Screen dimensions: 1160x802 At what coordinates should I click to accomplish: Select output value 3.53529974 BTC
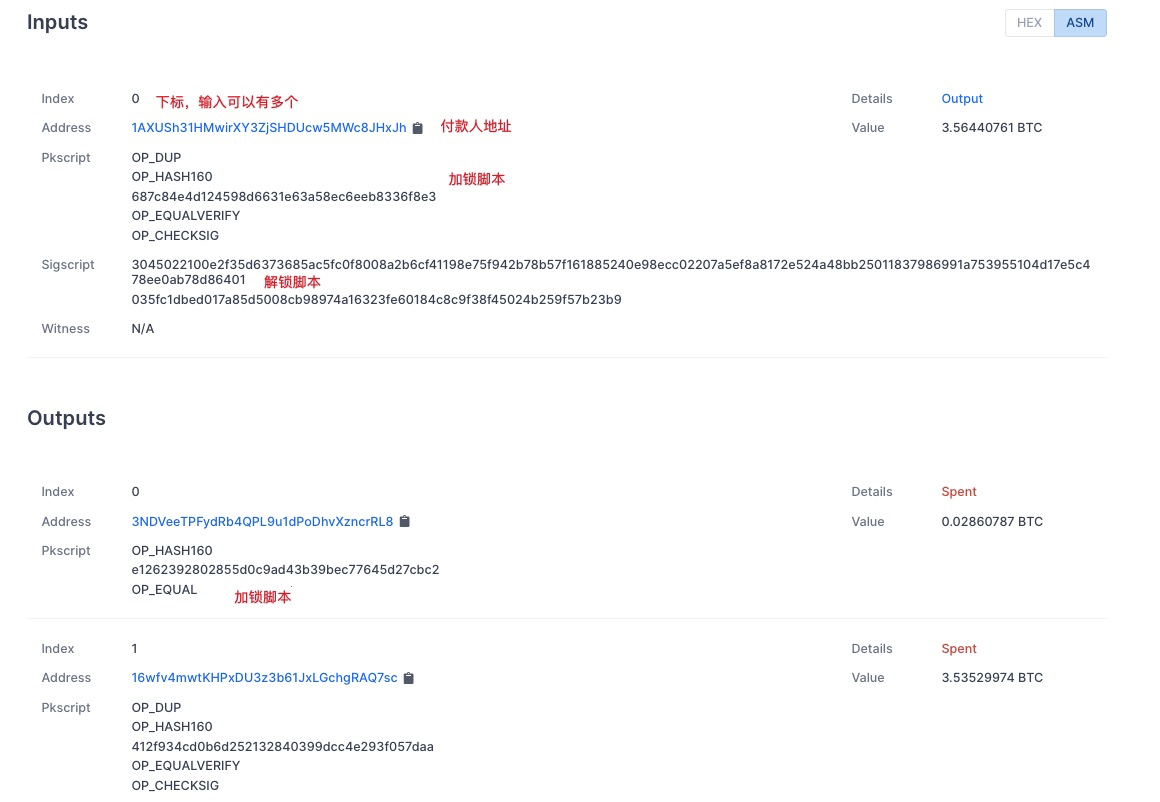point(991,678)
